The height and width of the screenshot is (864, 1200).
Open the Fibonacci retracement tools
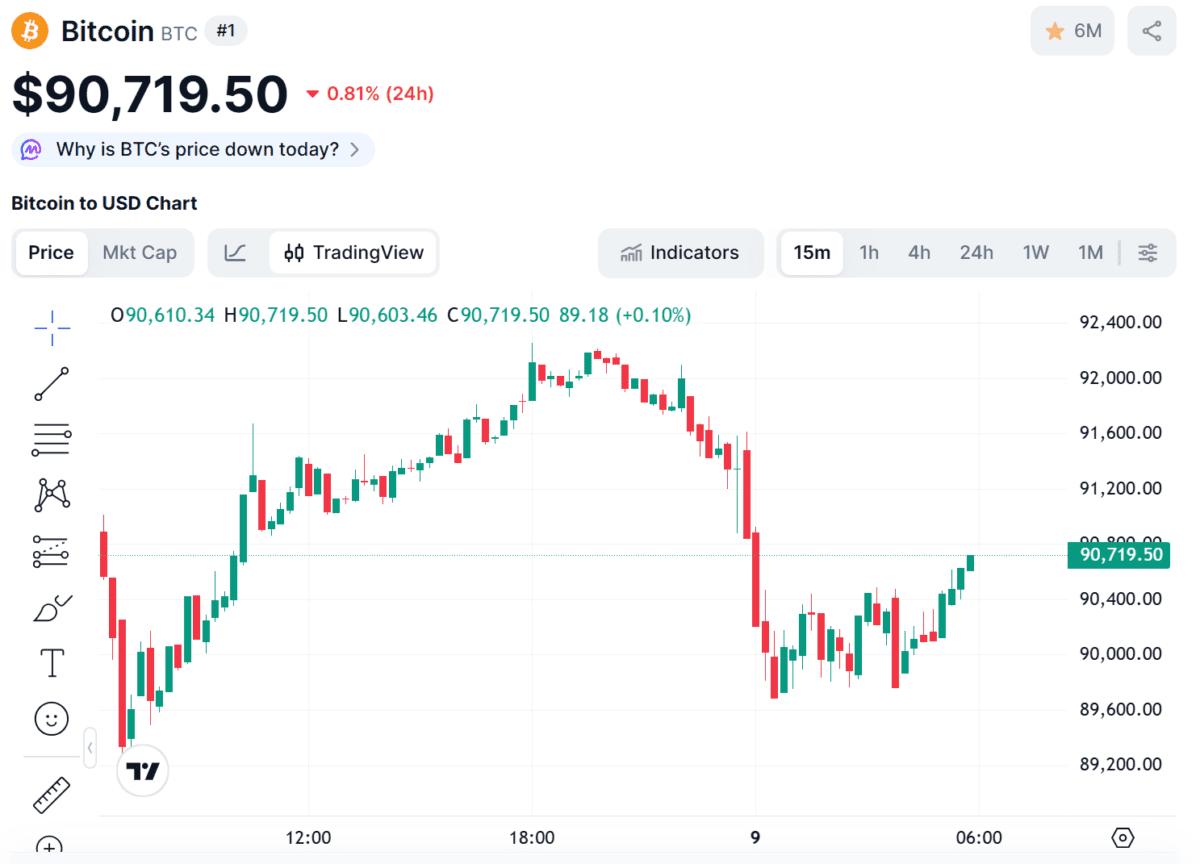(x=52, y=439)
